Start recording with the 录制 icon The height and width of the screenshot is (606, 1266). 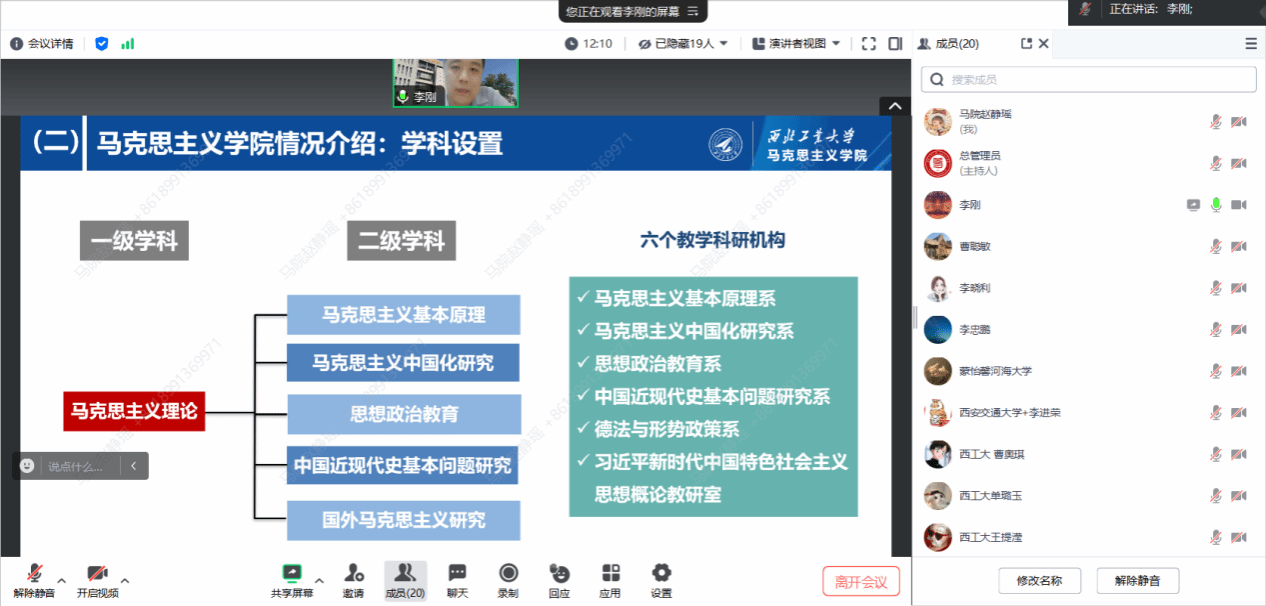tap(508, 579)
